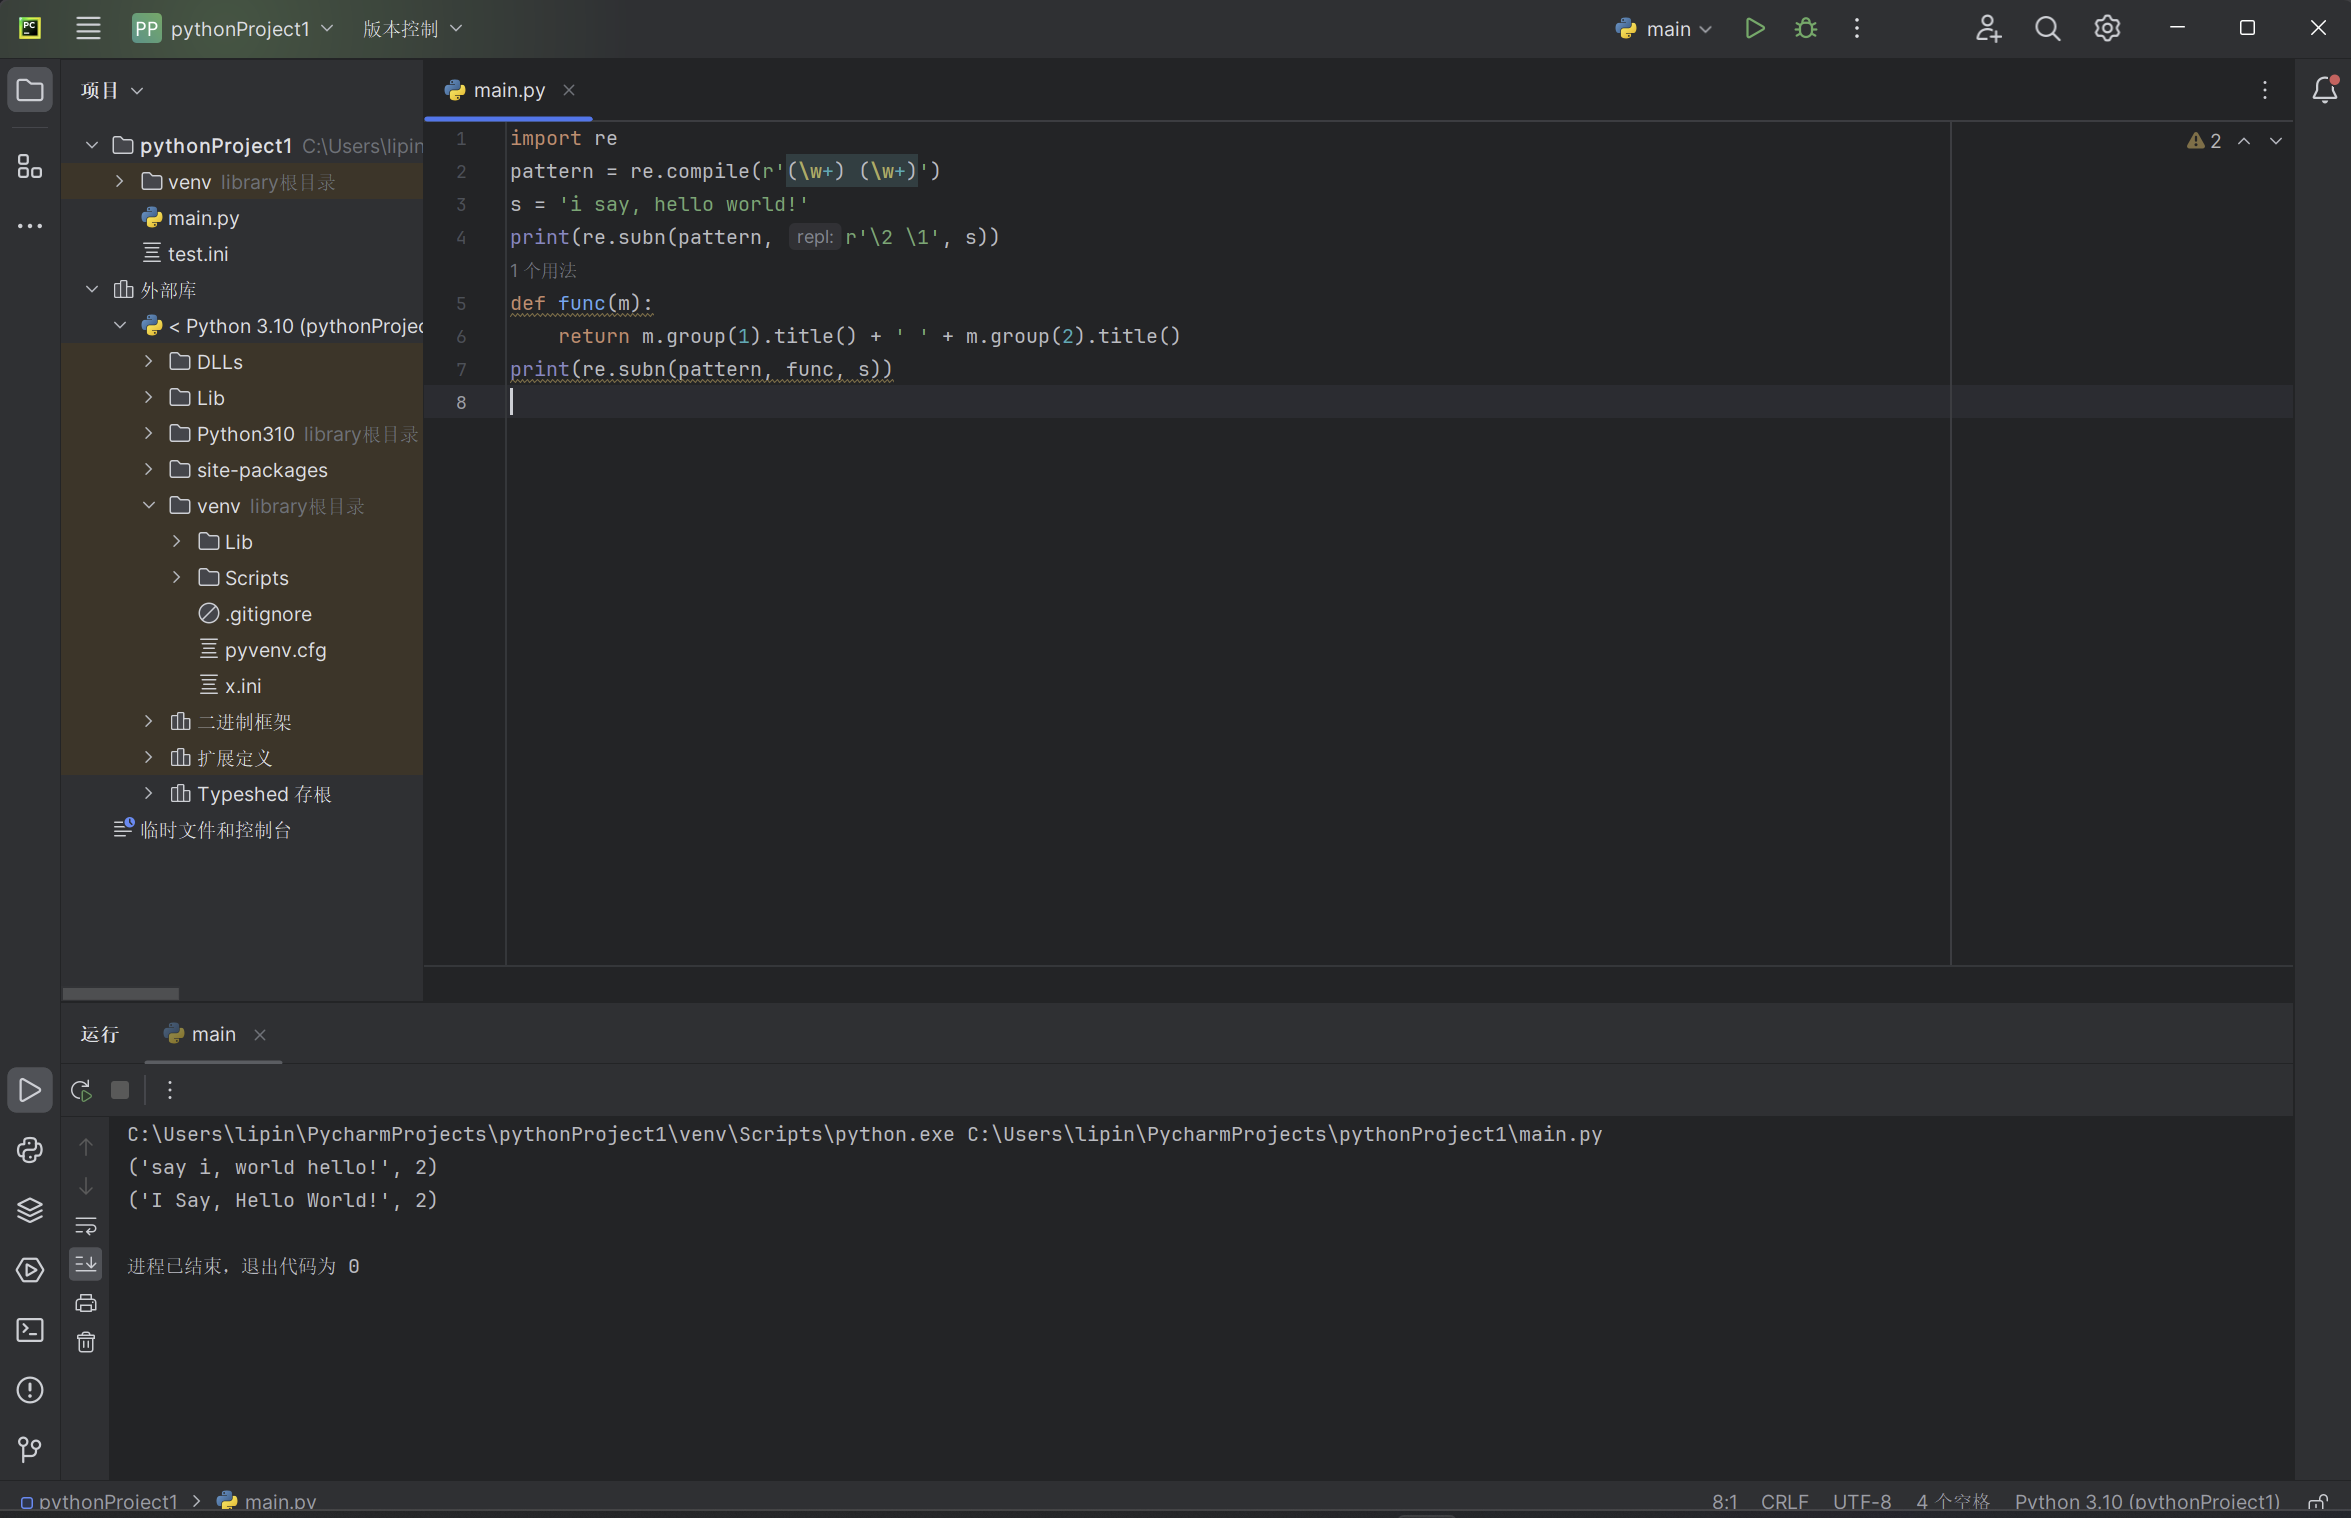Viewport: 2351px width, 1518px height.
Task: Open 项目 view dropdown
Action: coord(112,90)
